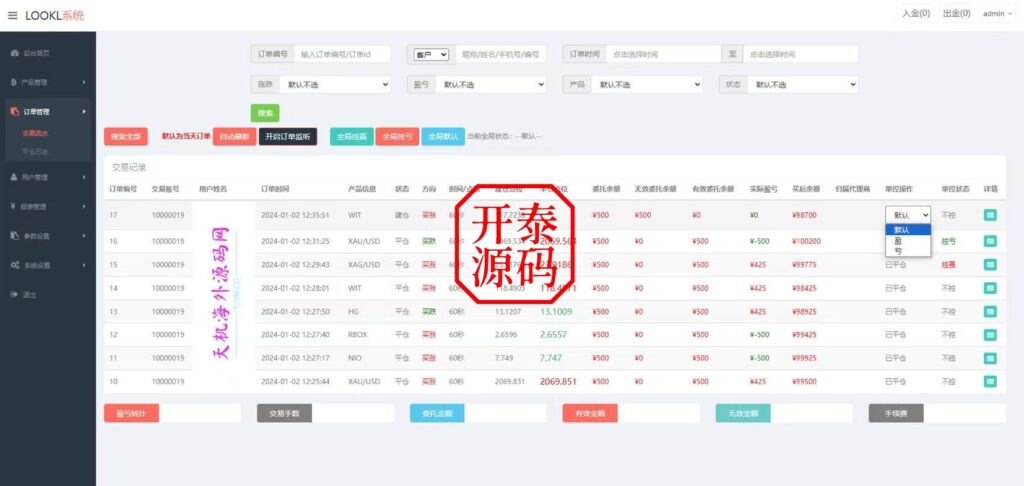Click the 自动刷新 button
The height and width of the screenshot is (486, 1024).
[234, 137]
